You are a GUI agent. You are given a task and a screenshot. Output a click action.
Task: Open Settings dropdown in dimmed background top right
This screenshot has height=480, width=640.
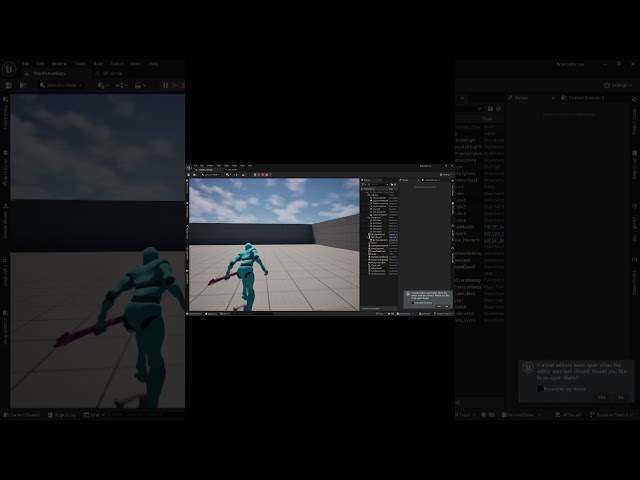click(618, 85)
